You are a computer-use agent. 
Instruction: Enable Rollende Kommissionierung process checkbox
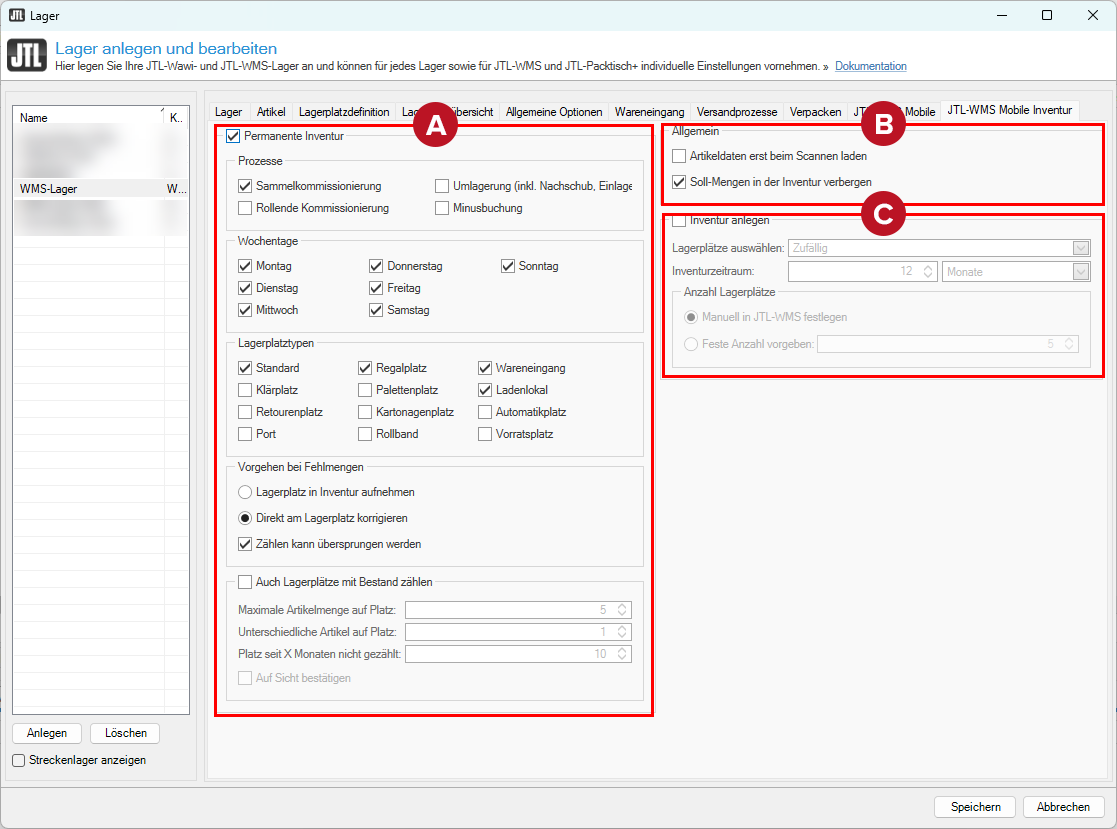(245, 208)
